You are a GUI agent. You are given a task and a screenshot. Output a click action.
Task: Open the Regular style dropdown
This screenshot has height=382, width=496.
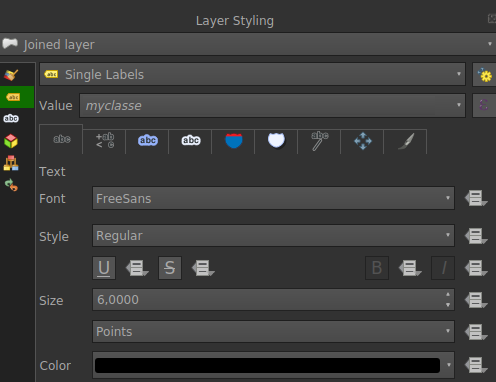[x=273, y=236]
